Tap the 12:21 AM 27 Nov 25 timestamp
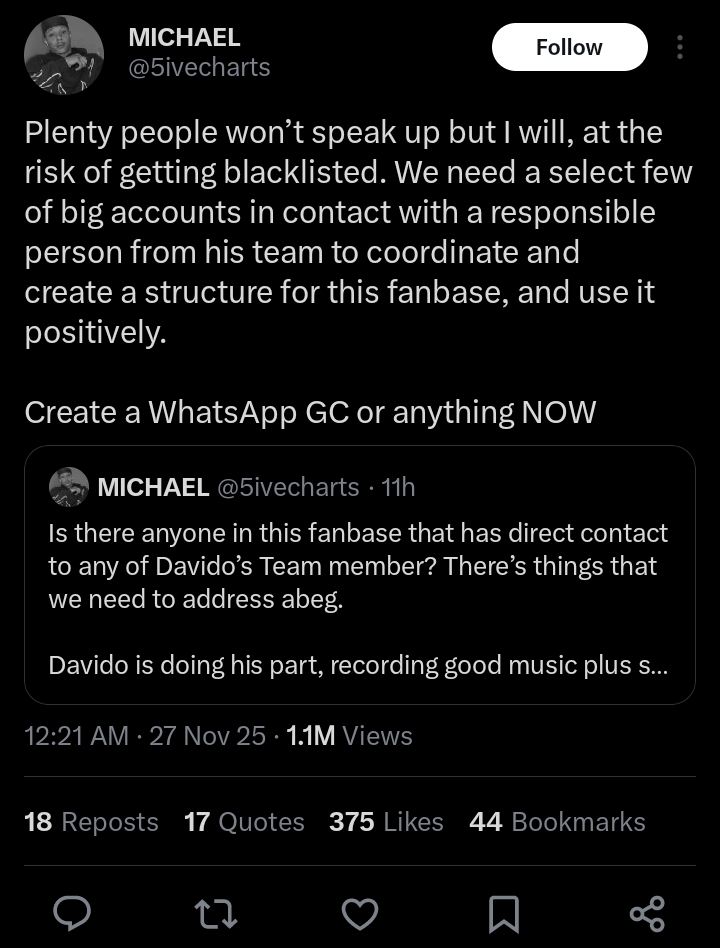720x948 pixels. pyautogui.click(x=145, y=736)
